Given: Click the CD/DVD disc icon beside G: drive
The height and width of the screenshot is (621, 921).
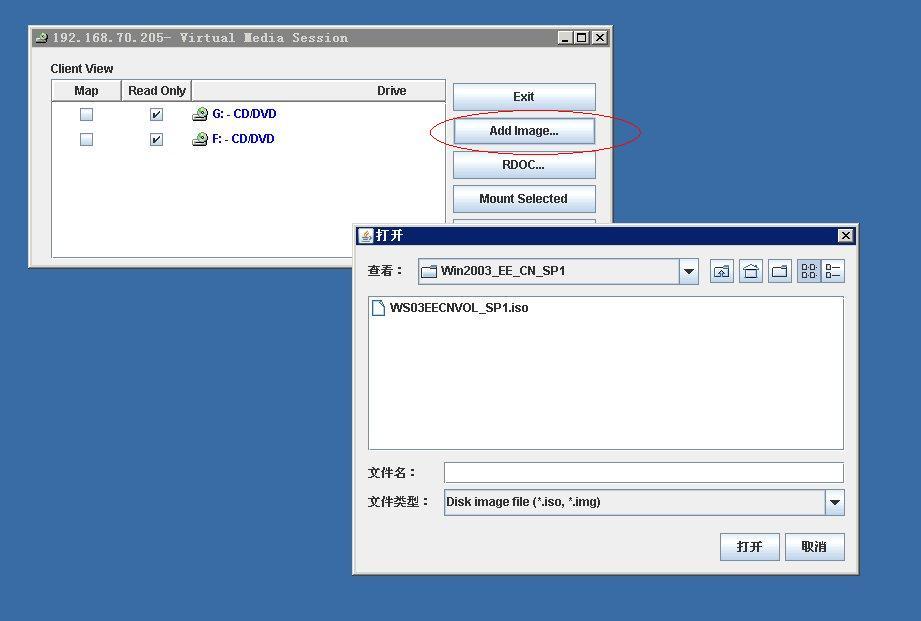Looking at the screenshot, I should tap(199, 113).
